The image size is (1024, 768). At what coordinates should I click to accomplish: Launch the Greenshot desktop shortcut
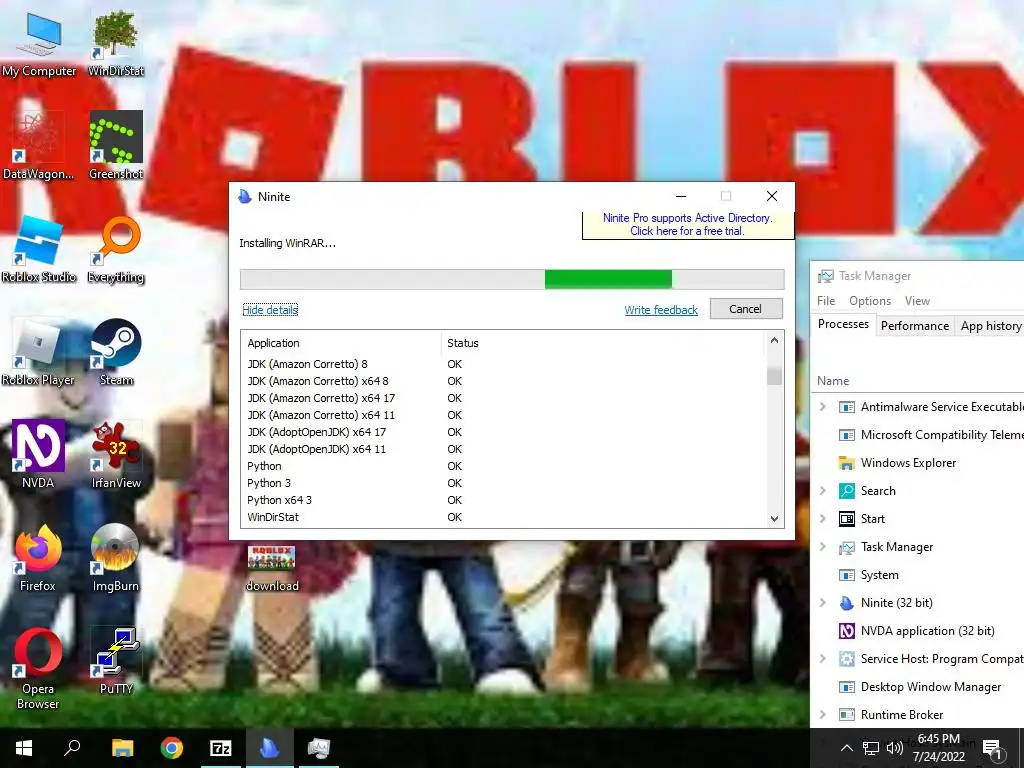(x=116, y=145)
